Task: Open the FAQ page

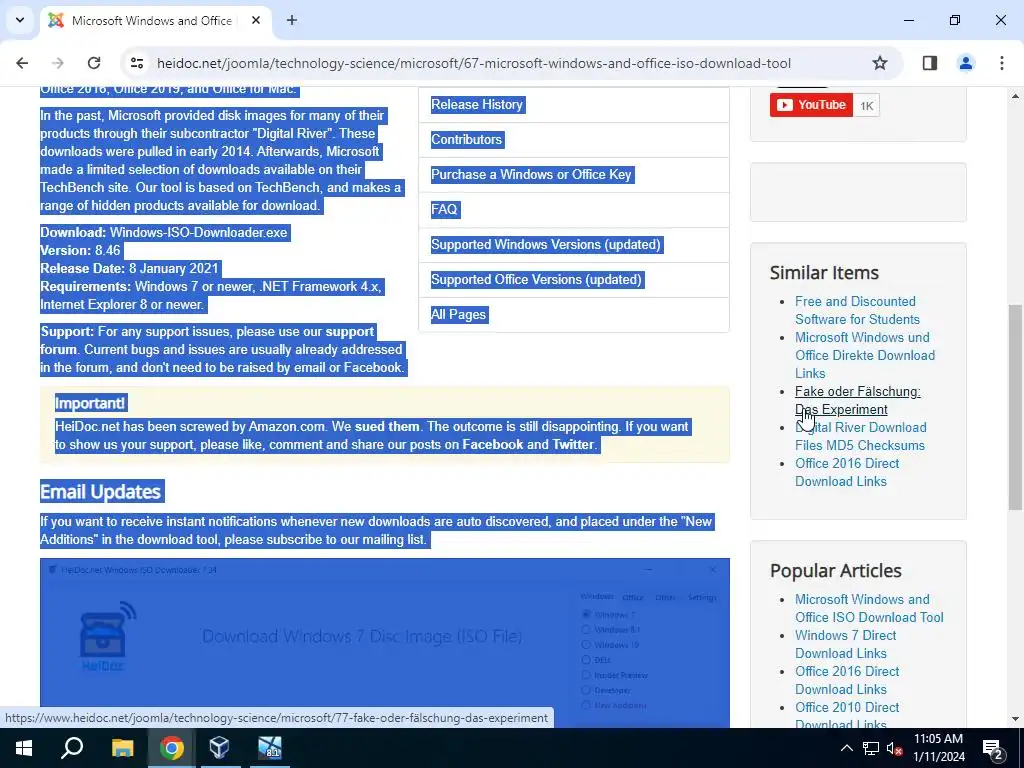Action: 444,209
